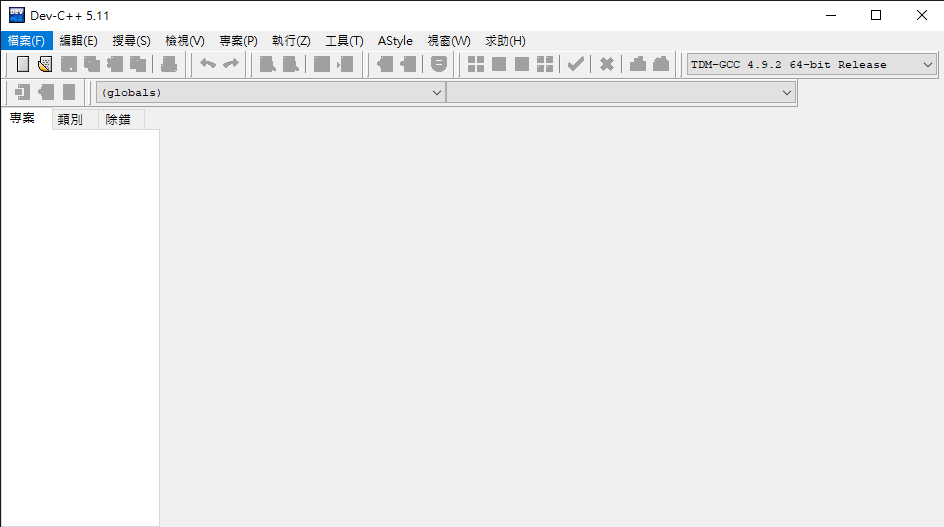This screenshot has height=527, width=944.
Task: Open the 專案(P) menu
Action: point(238,40)
